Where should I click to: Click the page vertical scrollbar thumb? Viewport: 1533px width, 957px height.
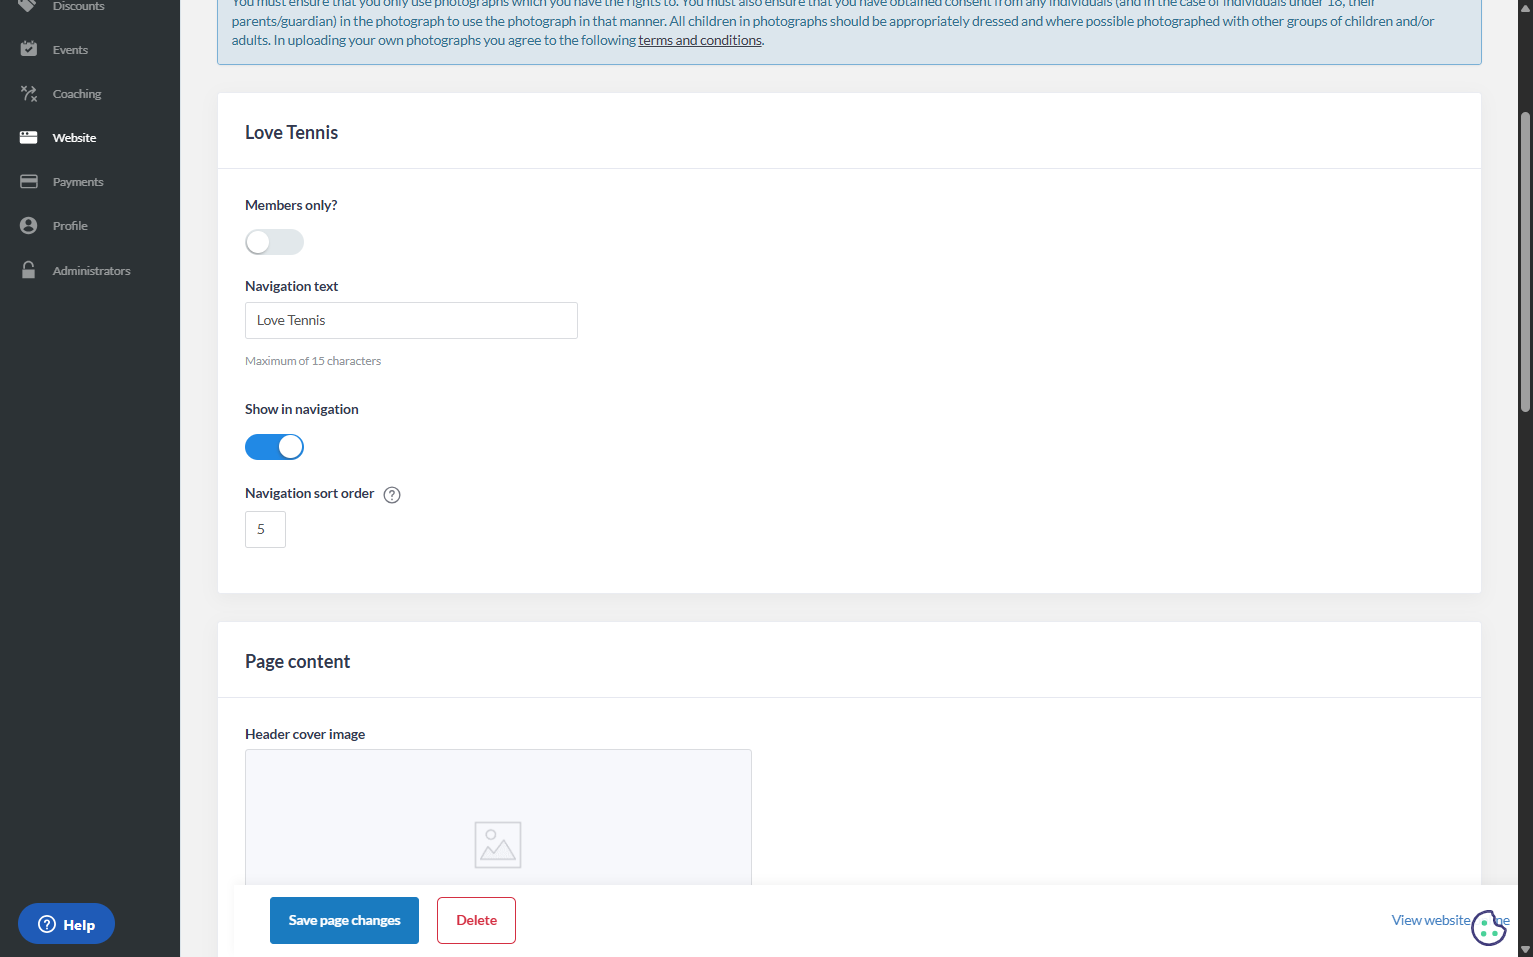coord(1525,262)
